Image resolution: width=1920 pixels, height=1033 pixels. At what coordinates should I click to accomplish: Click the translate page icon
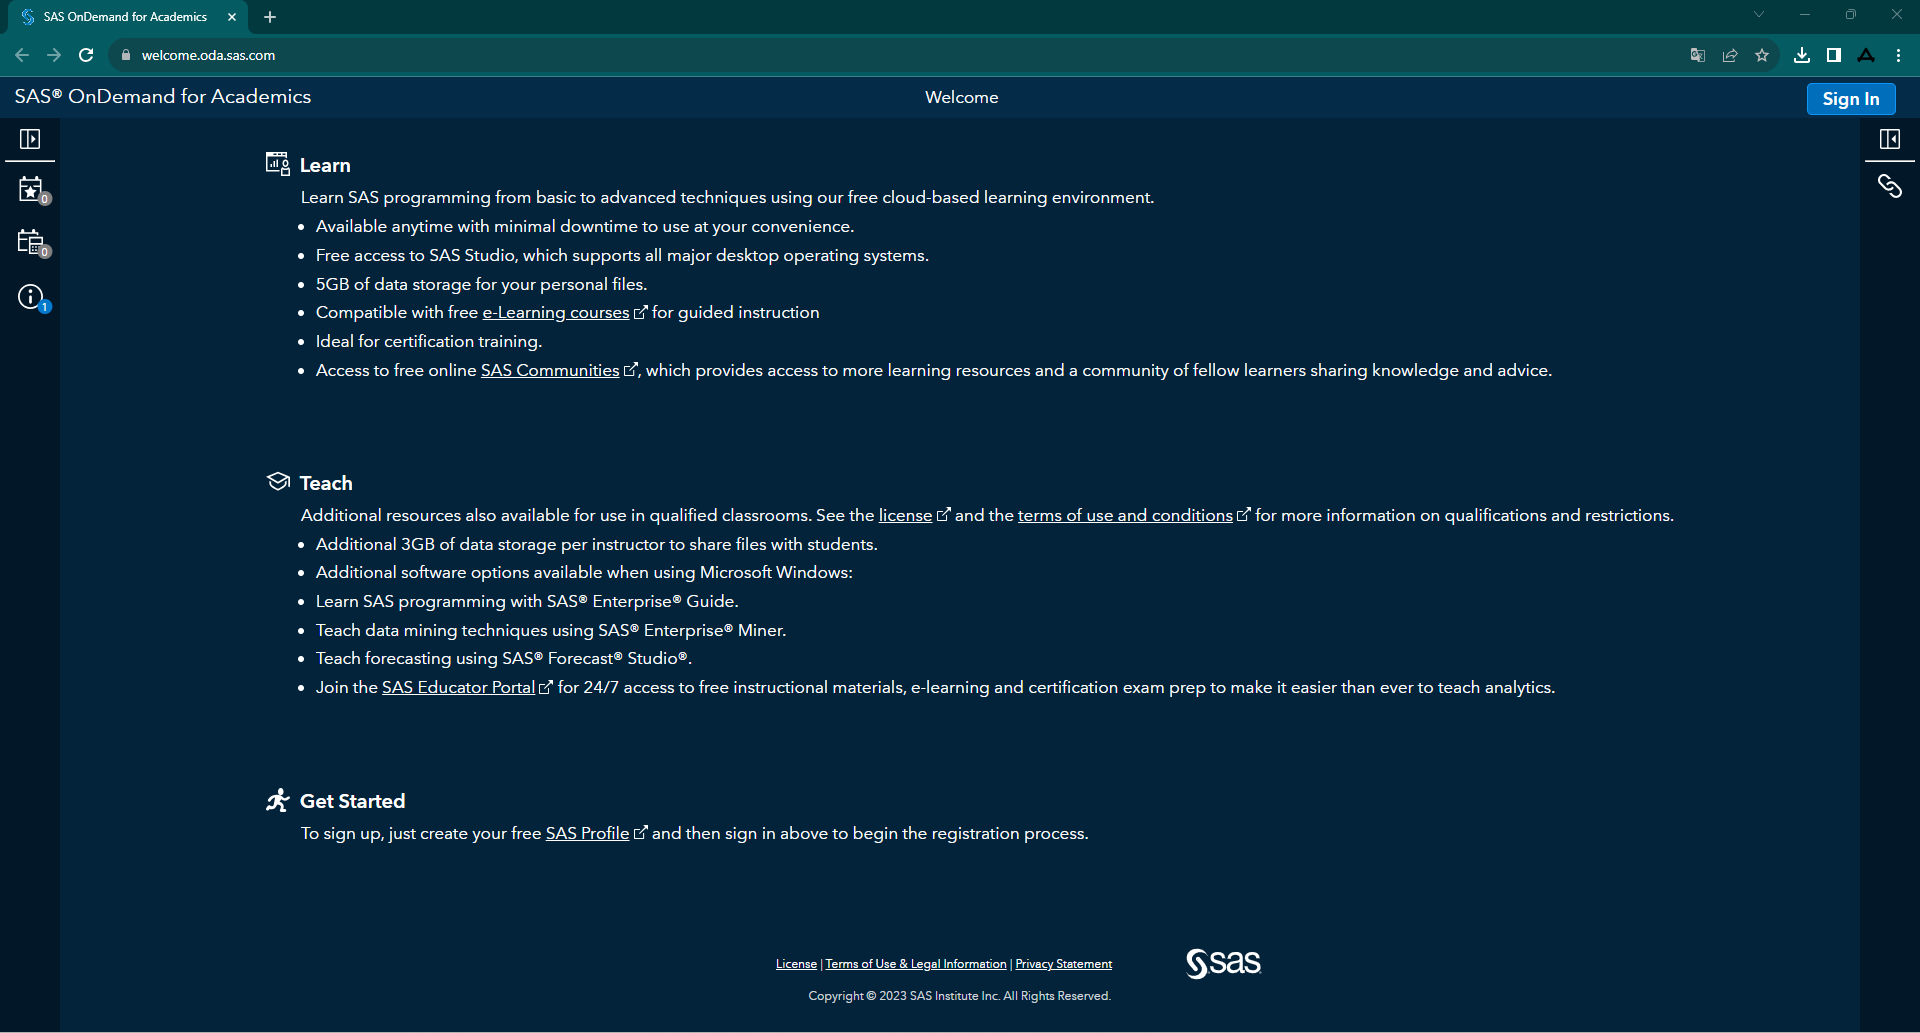(1697, 55)
